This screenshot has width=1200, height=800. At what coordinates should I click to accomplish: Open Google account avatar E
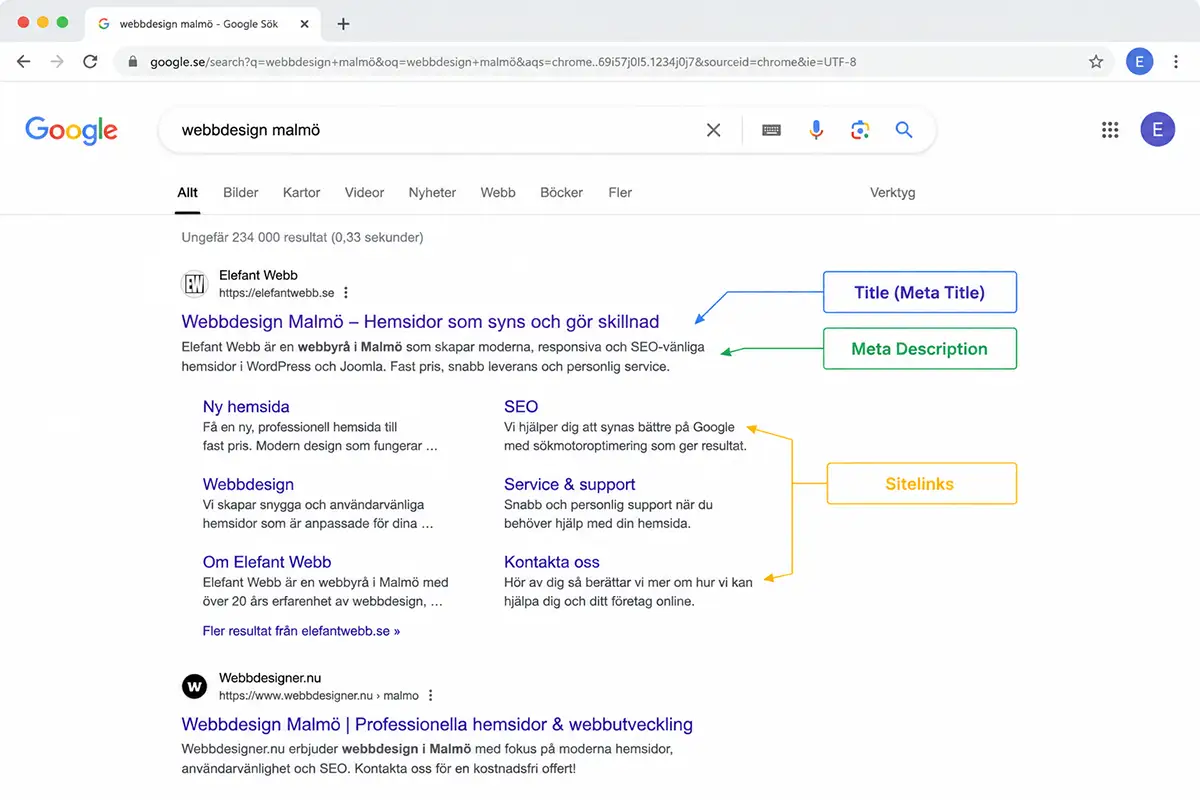click(x=1158, y=130)
